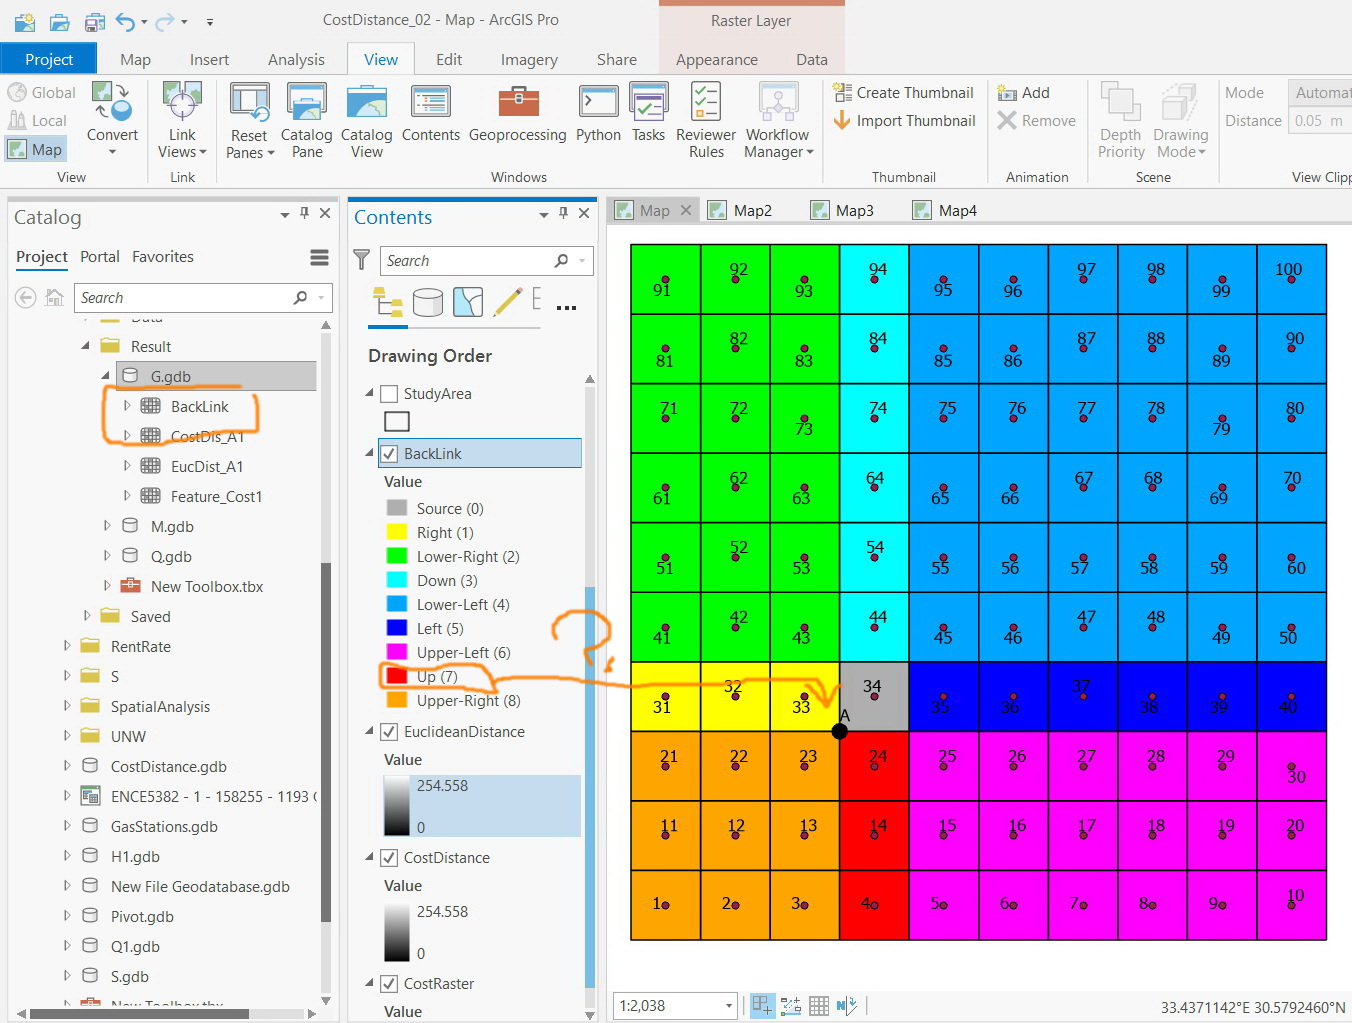
Task: Collapse the BackLink layer legend
Action: (x=370, y=453)
